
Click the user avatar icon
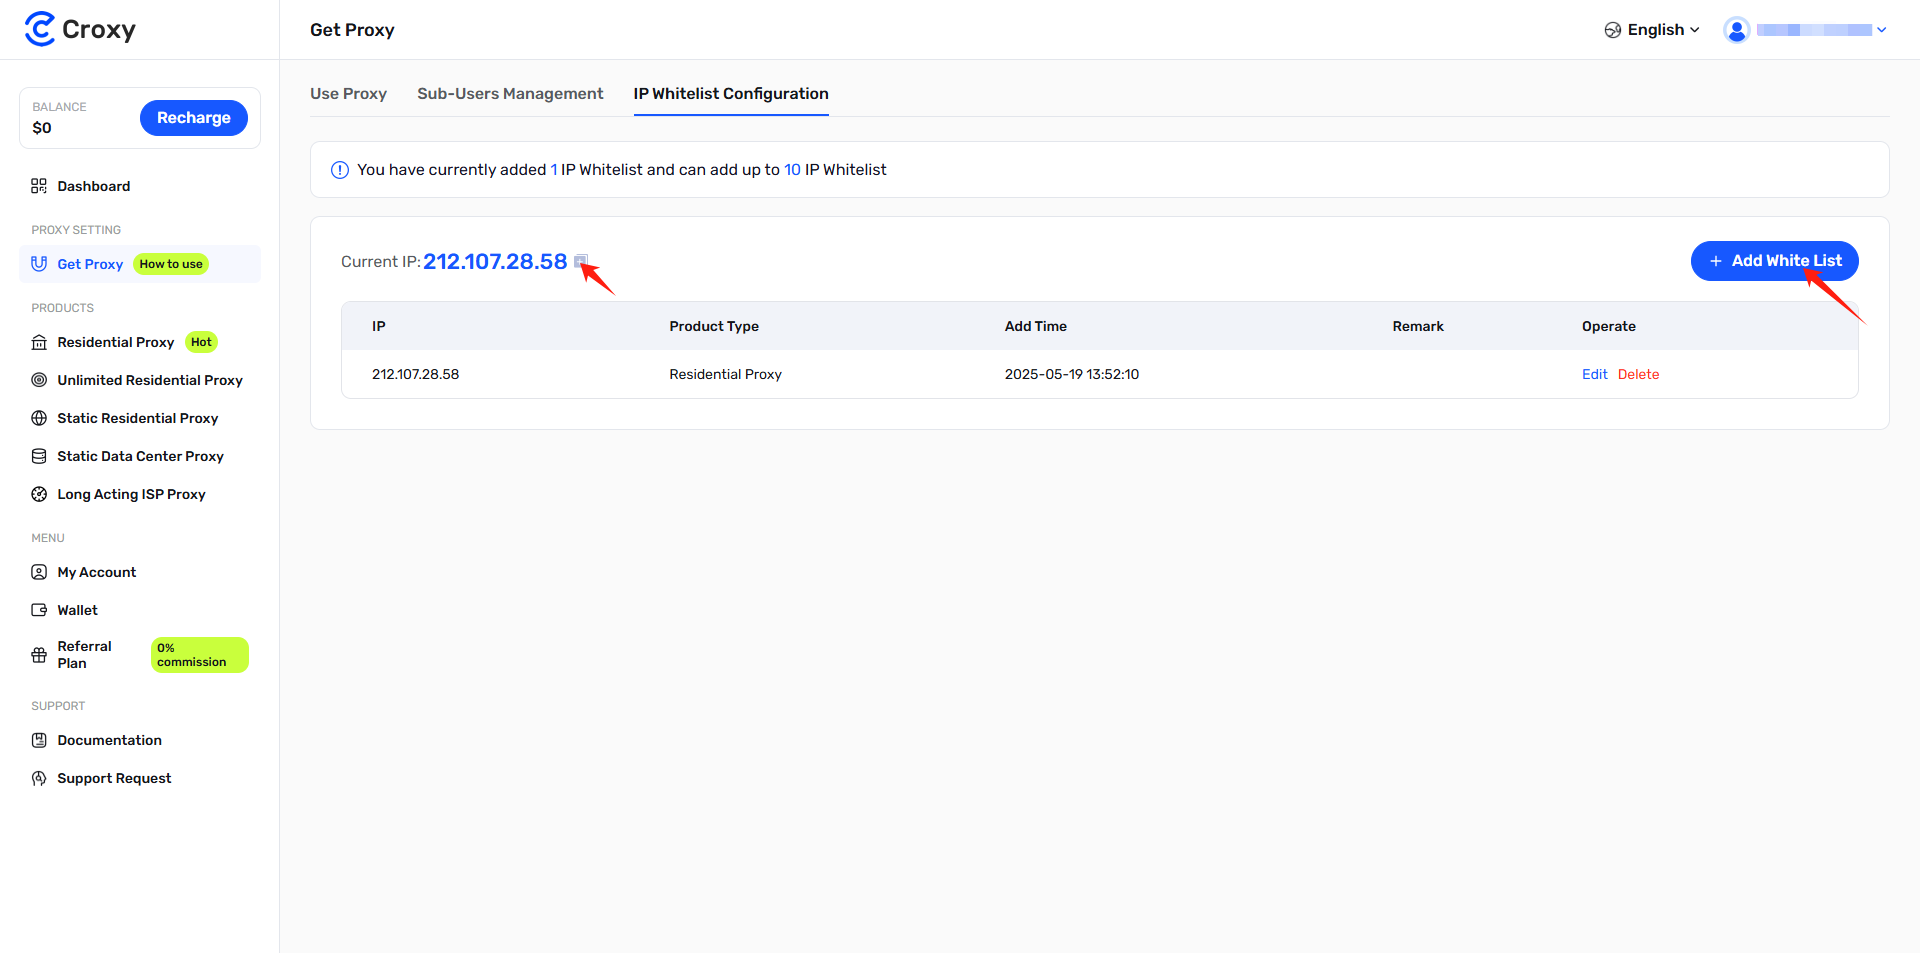pyautogui.click(x=1737, y=30)
